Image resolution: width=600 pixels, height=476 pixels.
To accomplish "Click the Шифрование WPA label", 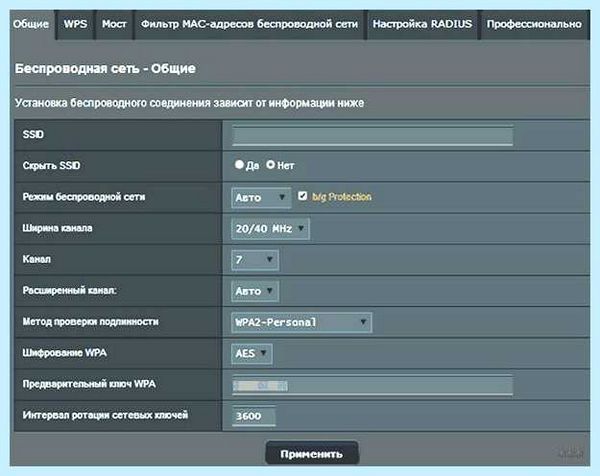I will pos(64,353).
